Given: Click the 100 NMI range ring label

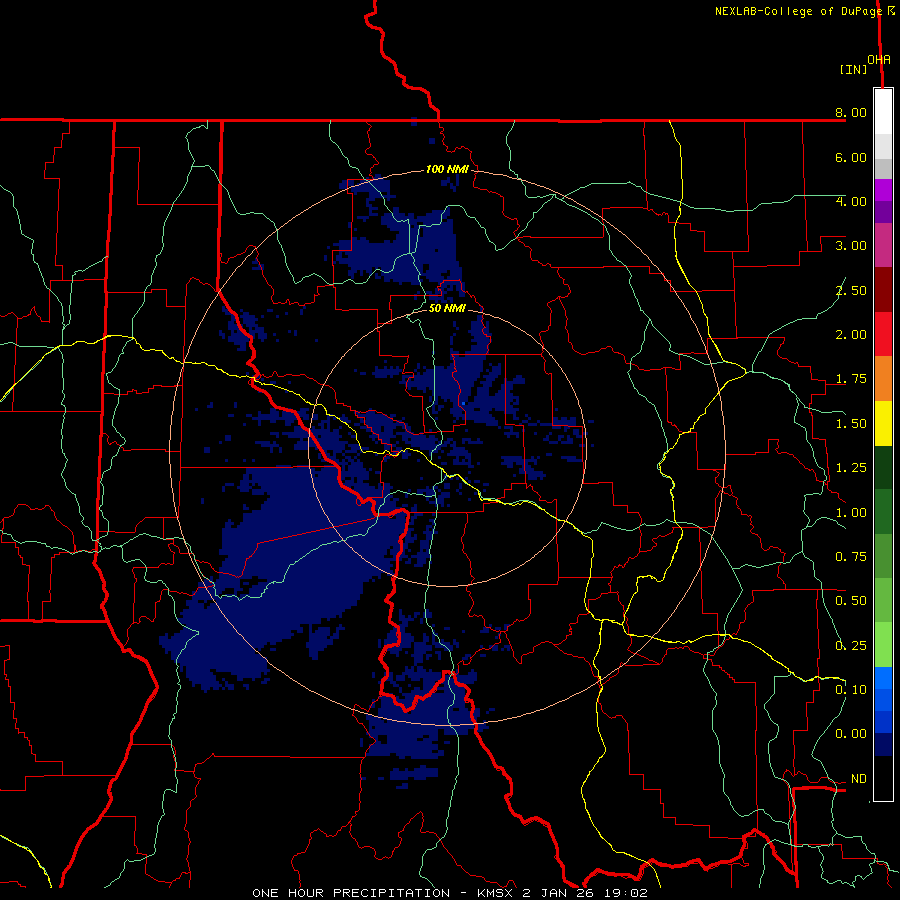Looking at the screenshot, I should (x=447, y=169).
